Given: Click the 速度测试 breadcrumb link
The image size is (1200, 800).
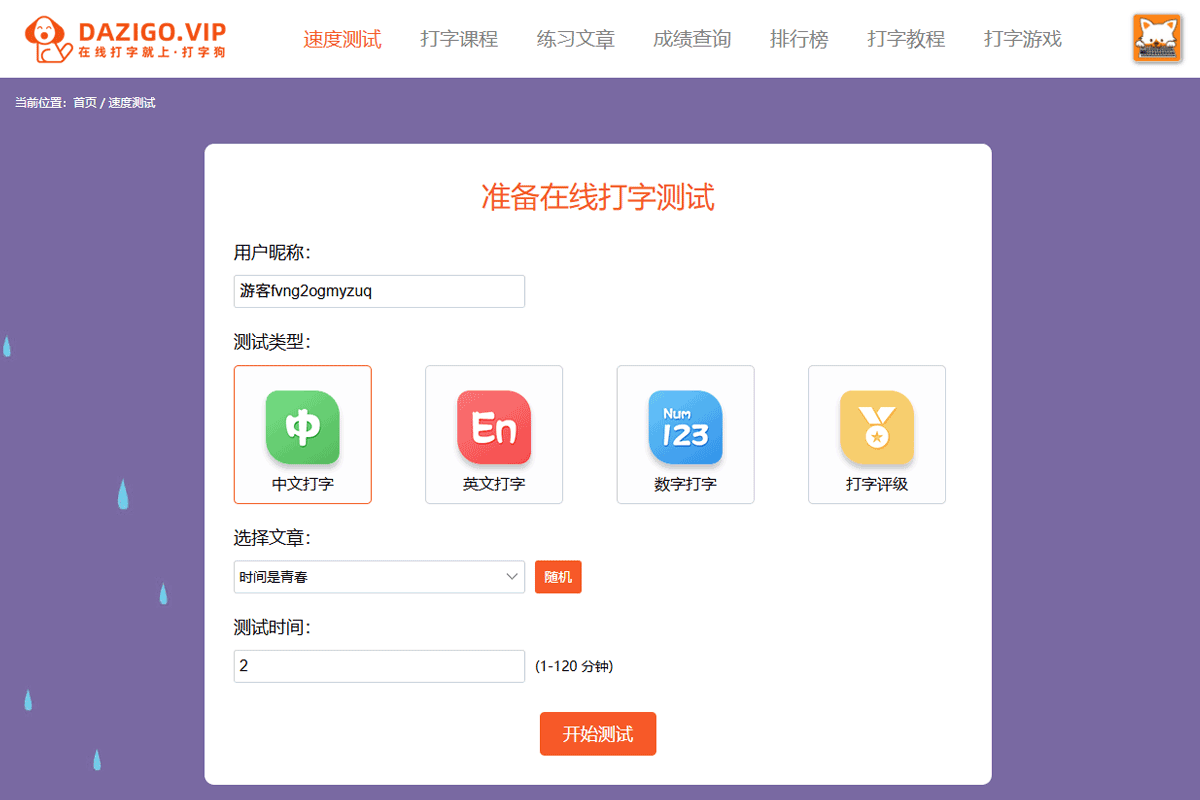Looking at the screenshot, I should (x=132, y=102).
